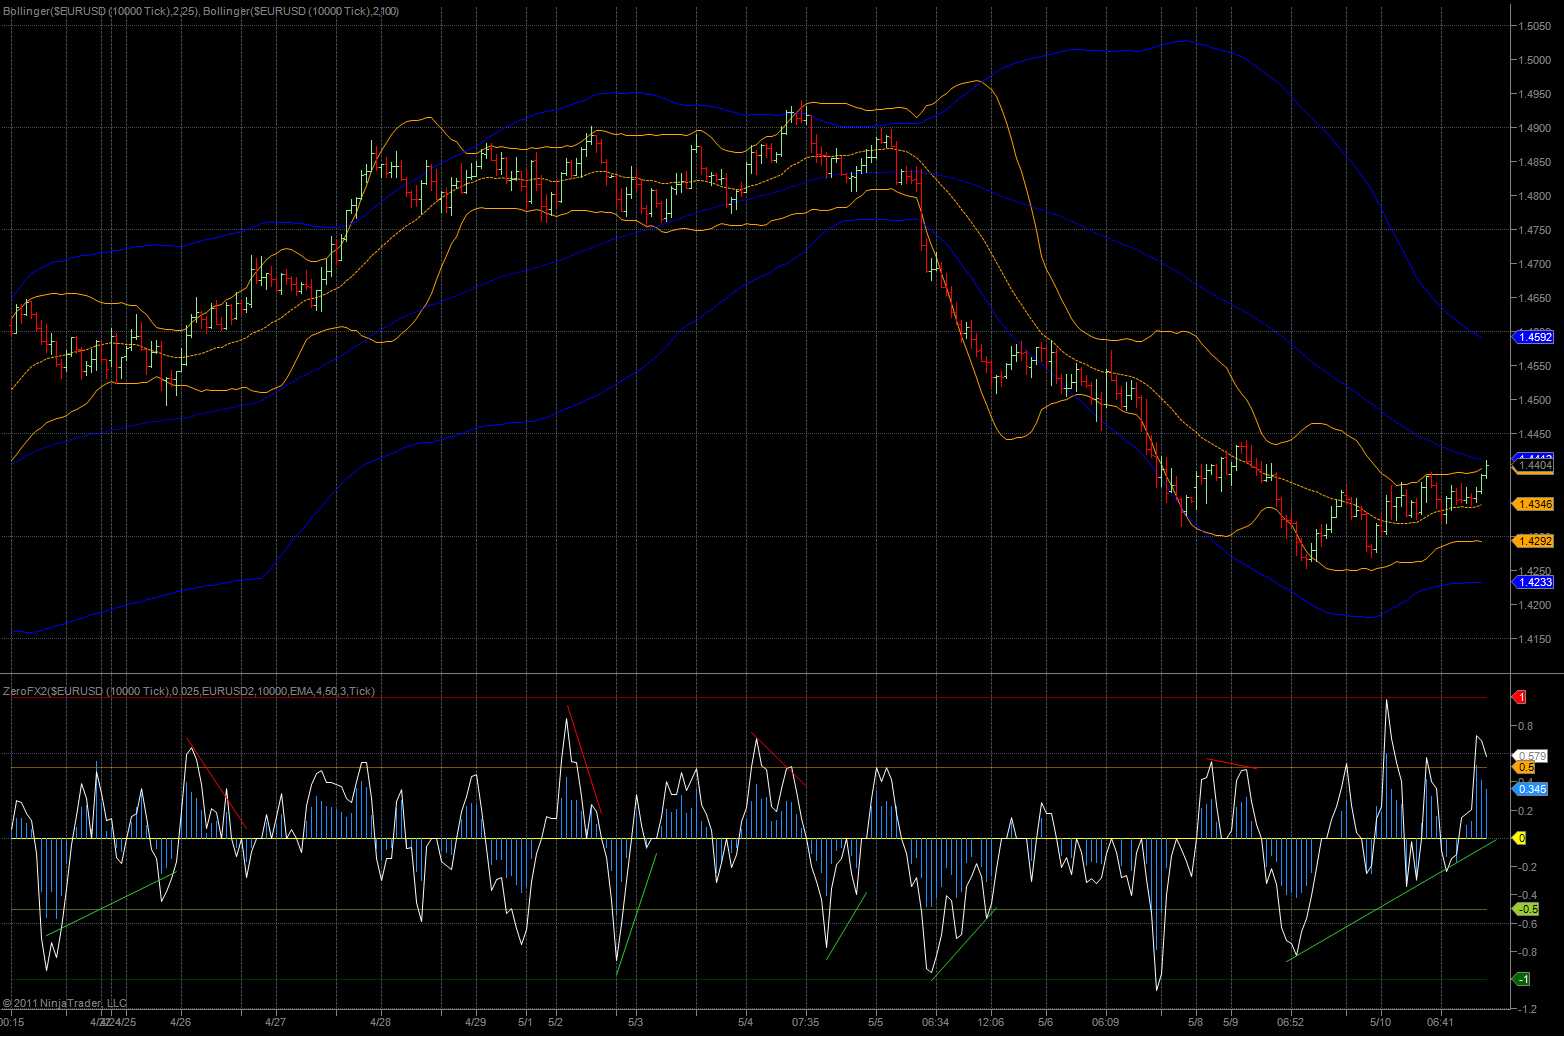Viewport: 1564px width, 1037px height.
Task: Select the 1.4404 current price marker
Action: [1535, 465]
